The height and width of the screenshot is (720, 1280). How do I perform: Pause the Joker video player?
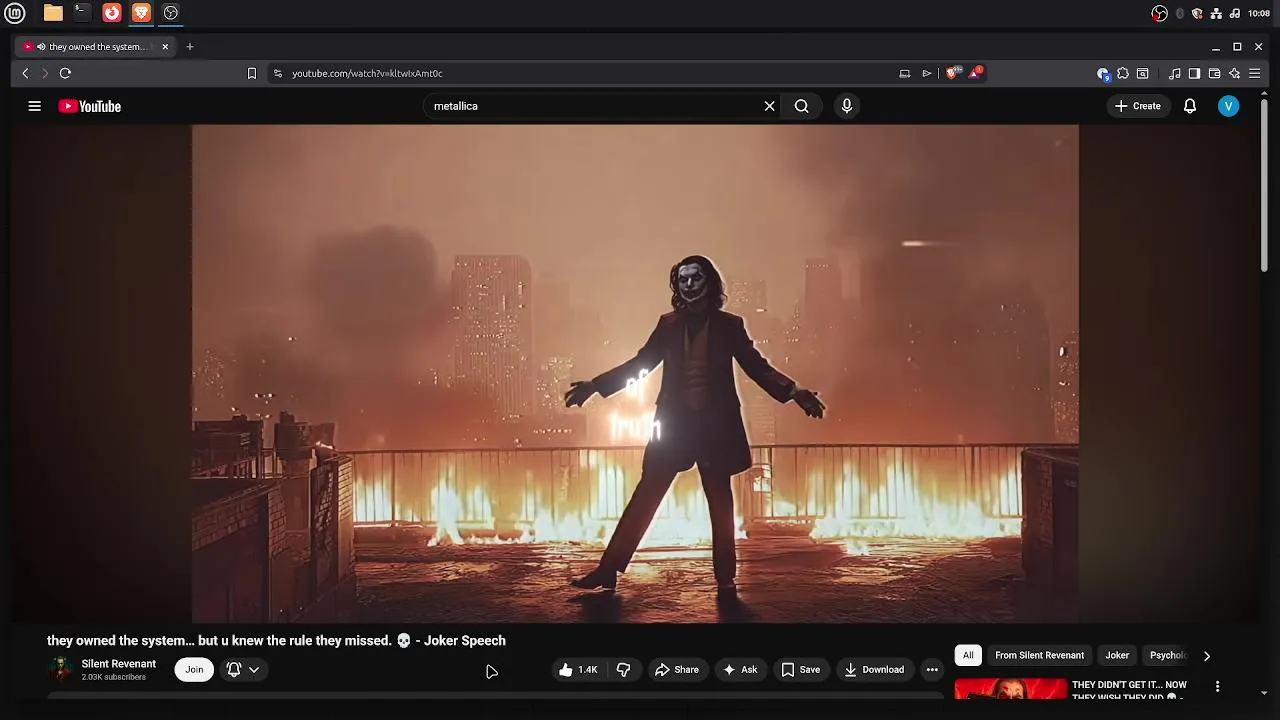tap(635, 373)
